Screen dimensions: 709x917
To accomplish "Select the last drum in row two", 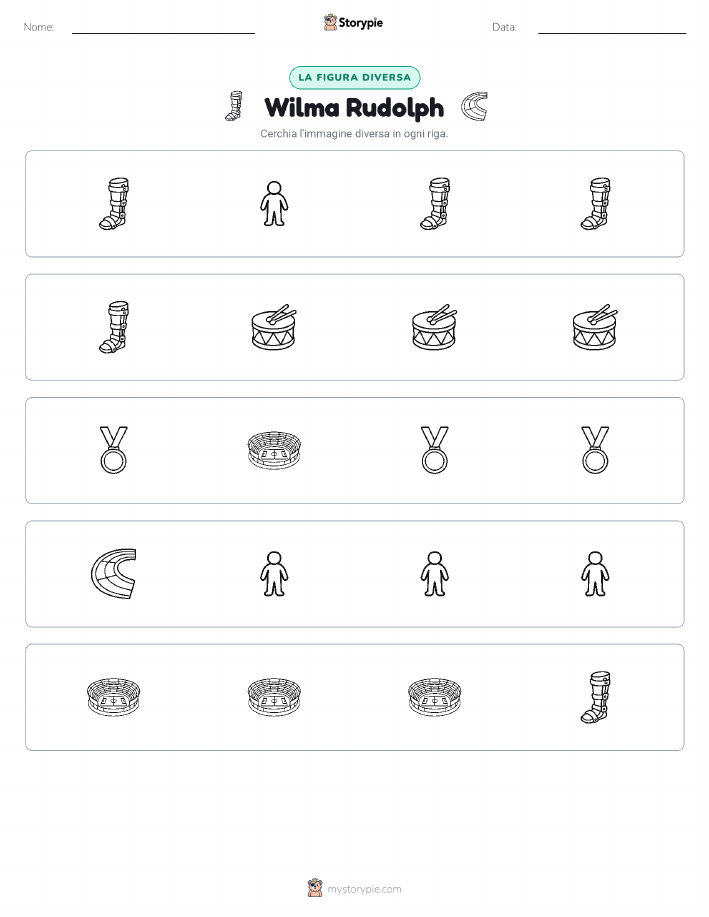I will coord(595,327).
